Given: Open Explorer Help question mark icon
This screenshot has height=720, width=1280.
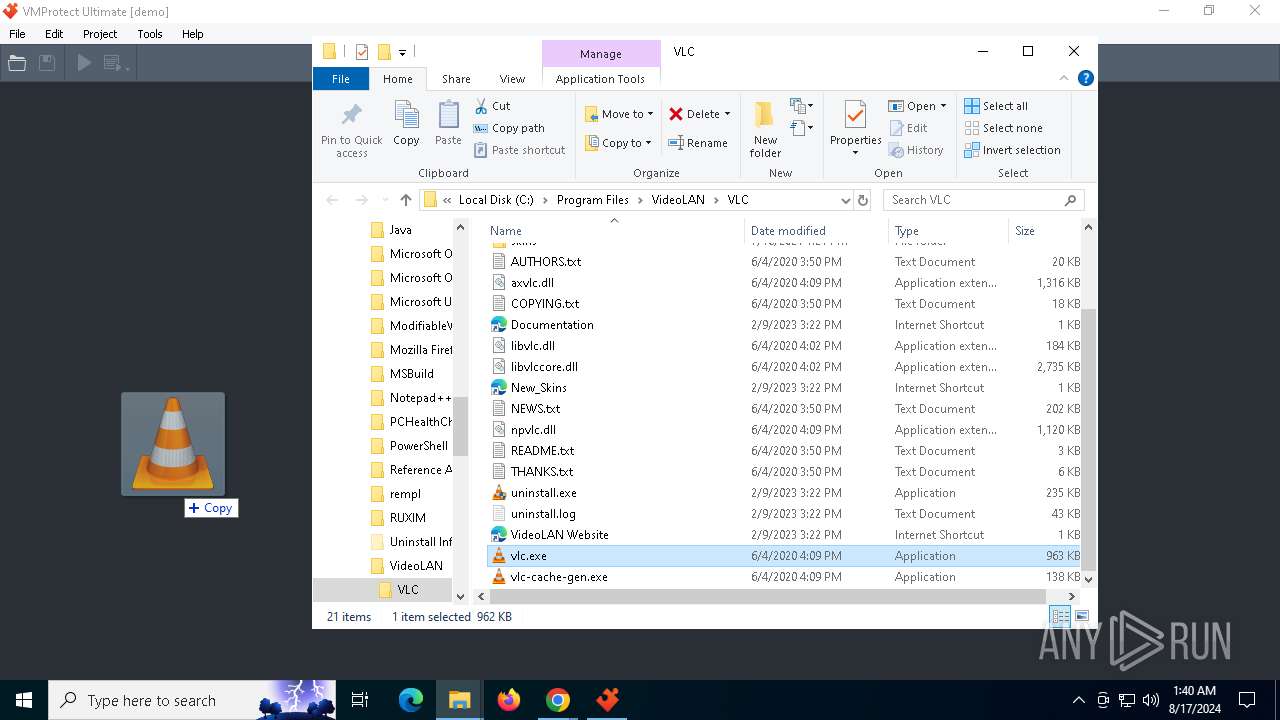Looking at the screenshot, I should tap(1085, 78).
